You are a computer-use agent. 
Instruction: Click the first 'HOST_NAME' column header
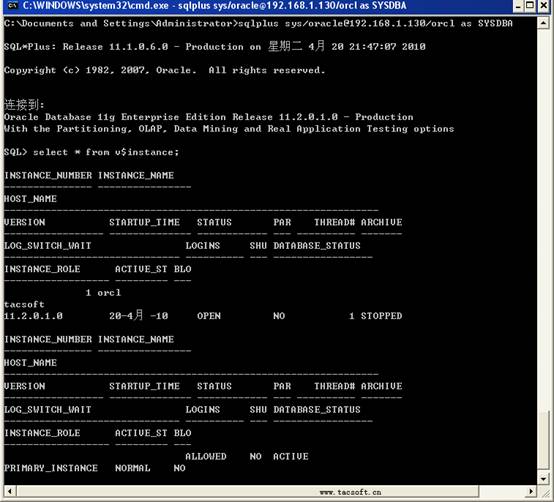30,199
